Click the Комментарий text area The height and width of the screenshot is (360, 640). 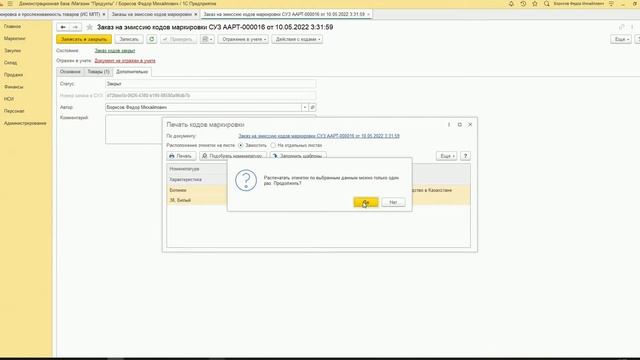133,129
